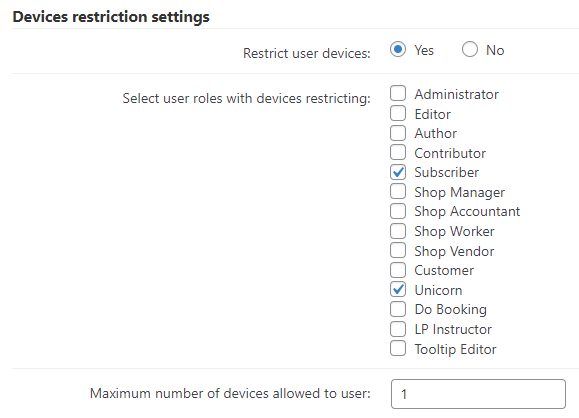Toggle the Shop Manager checkbox
Image resolution: width=579 pixels, height=418 pixels.
click(398, 192)
